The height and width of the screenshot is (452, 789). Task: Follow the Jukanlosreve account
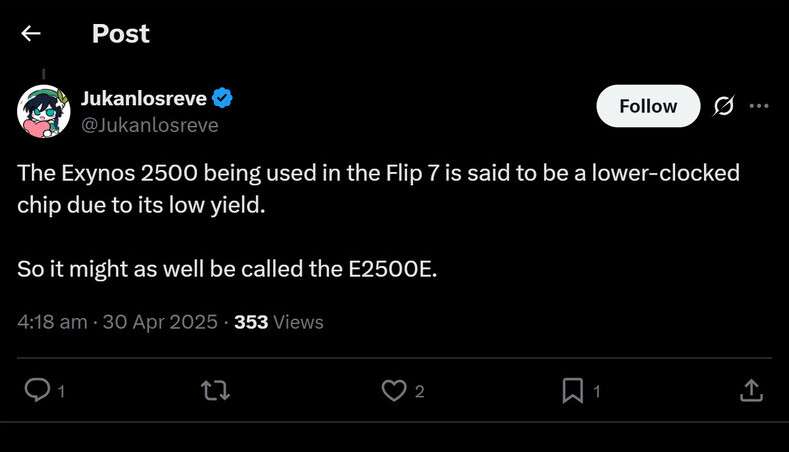pyautogui.click(x=648, y=106)
